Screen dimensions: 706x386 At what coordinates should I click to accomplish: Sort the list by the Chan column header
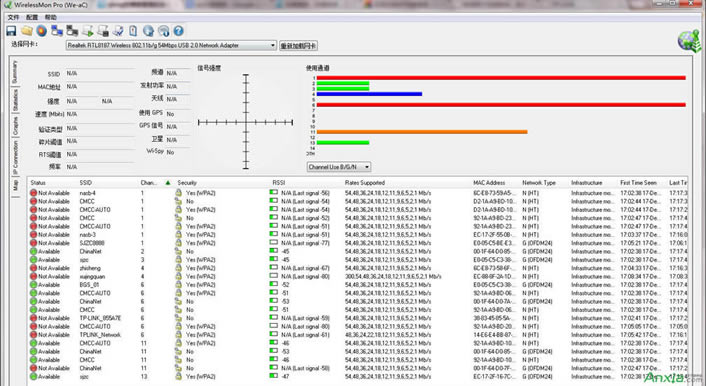pos(155,183)
